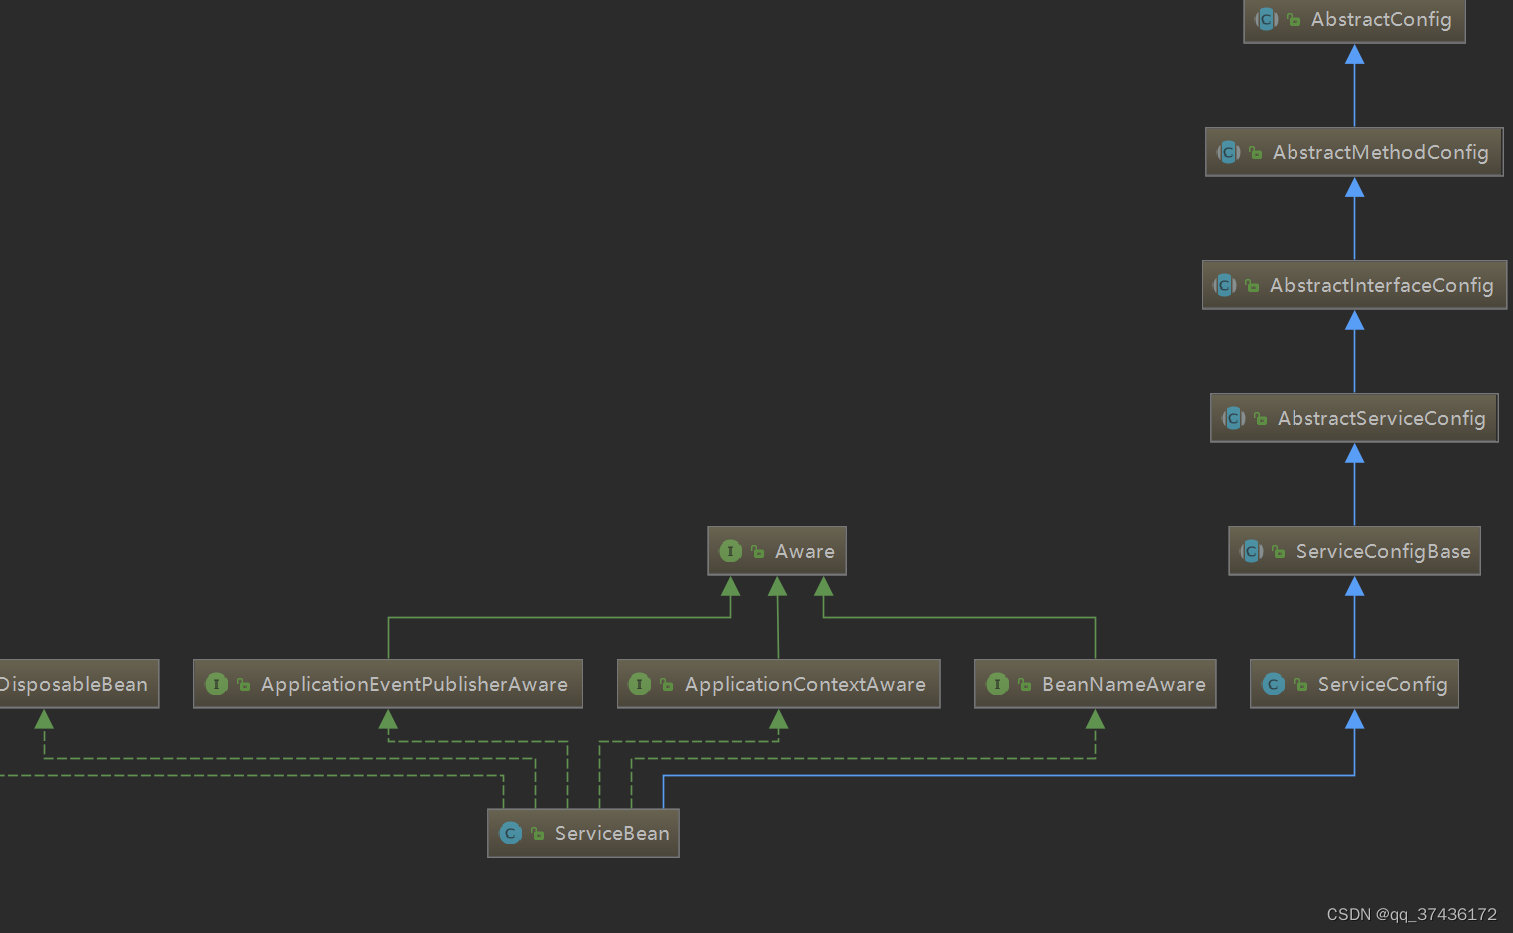
Task: Click the ServiceBean text label
Action: (x=612, y=833)
